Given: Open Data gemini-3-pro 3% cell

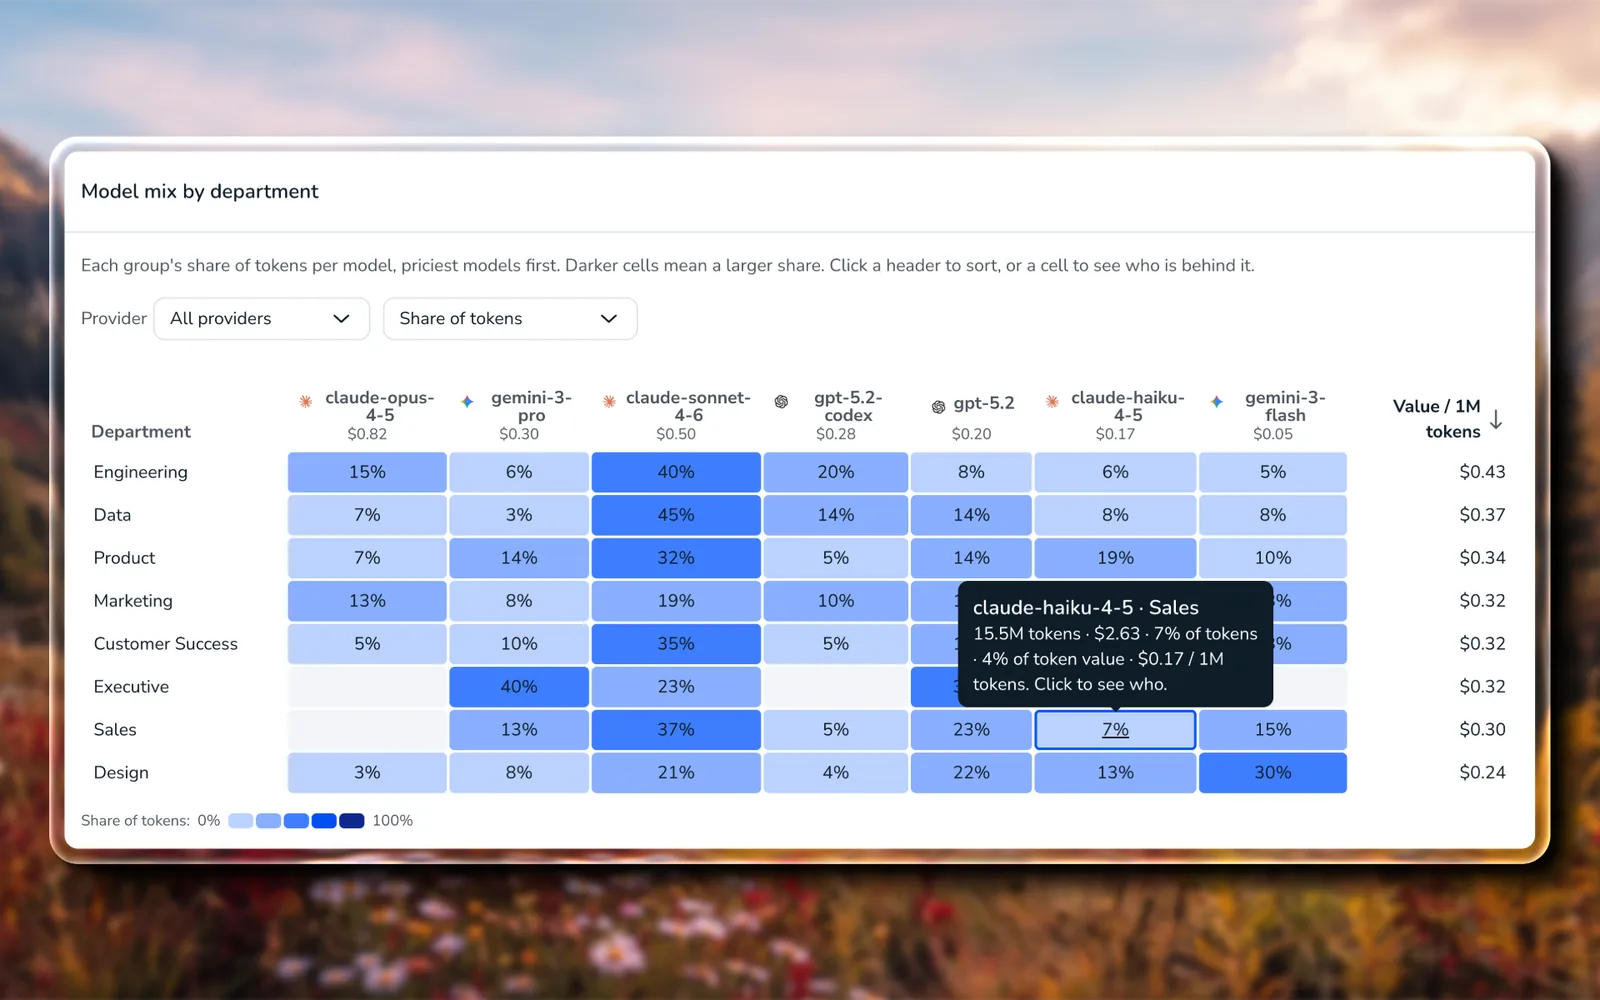Looking at the screenshot, I should click(x=519, y=515).
